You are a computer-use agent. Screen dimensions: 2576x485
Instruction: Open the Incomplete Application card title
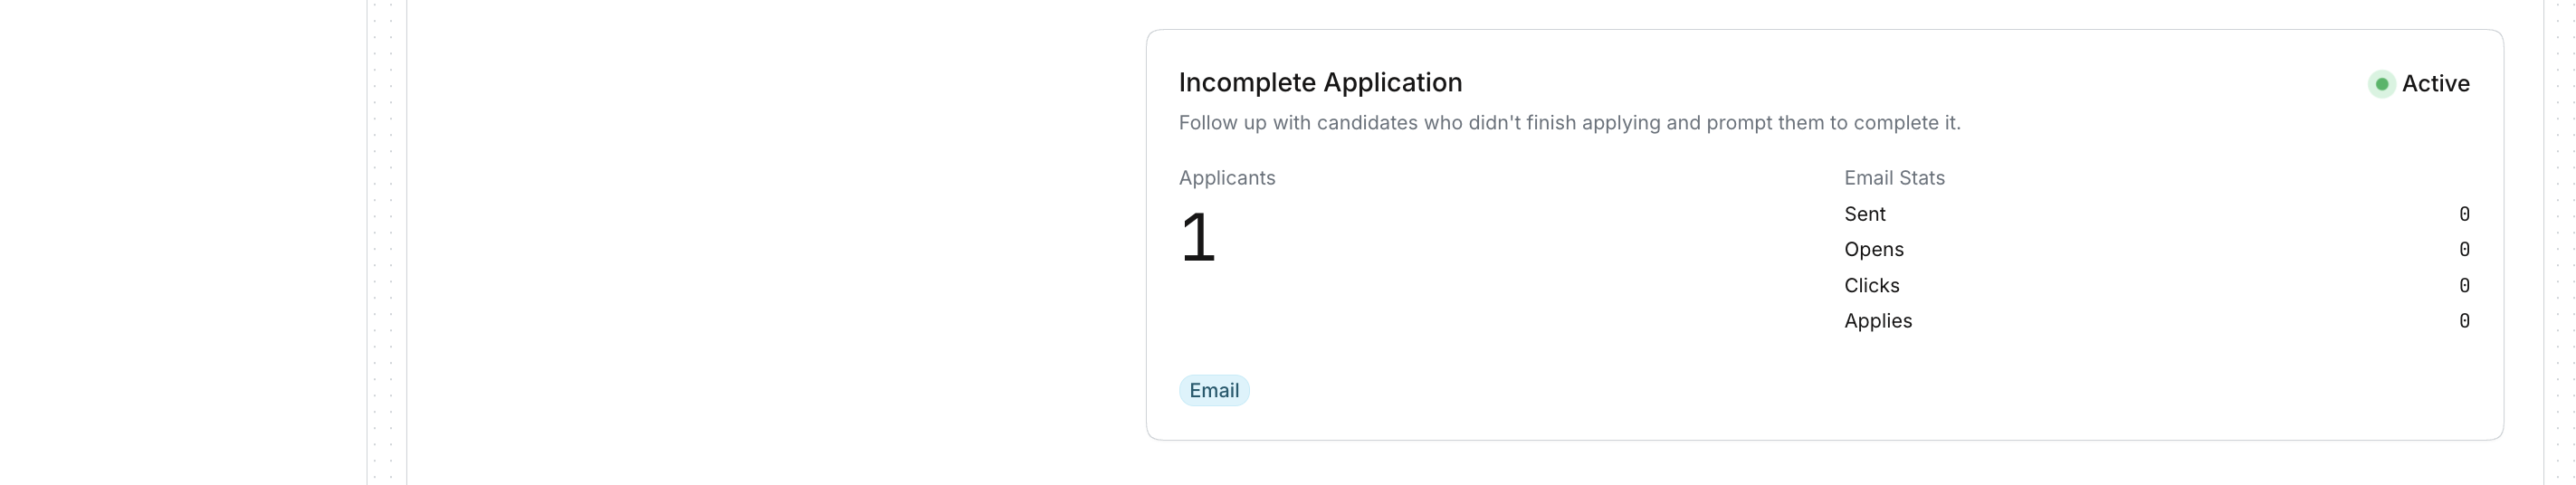pyautogui.click(x=1320, y=83)
